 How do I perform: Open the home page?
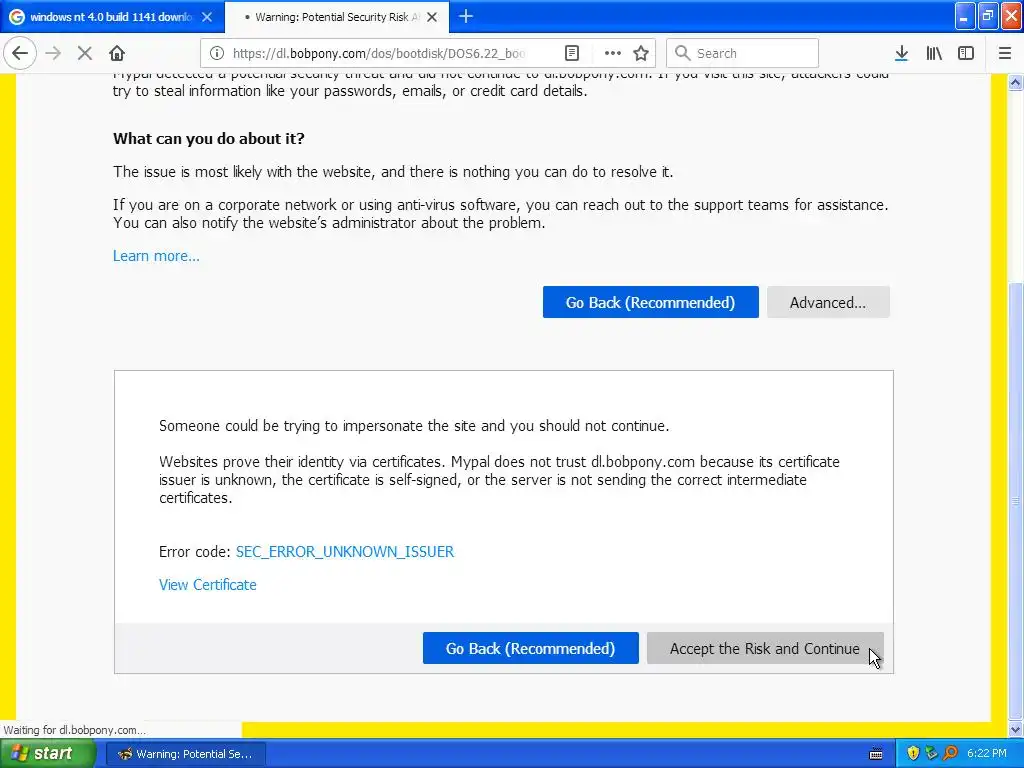[117, 53]
